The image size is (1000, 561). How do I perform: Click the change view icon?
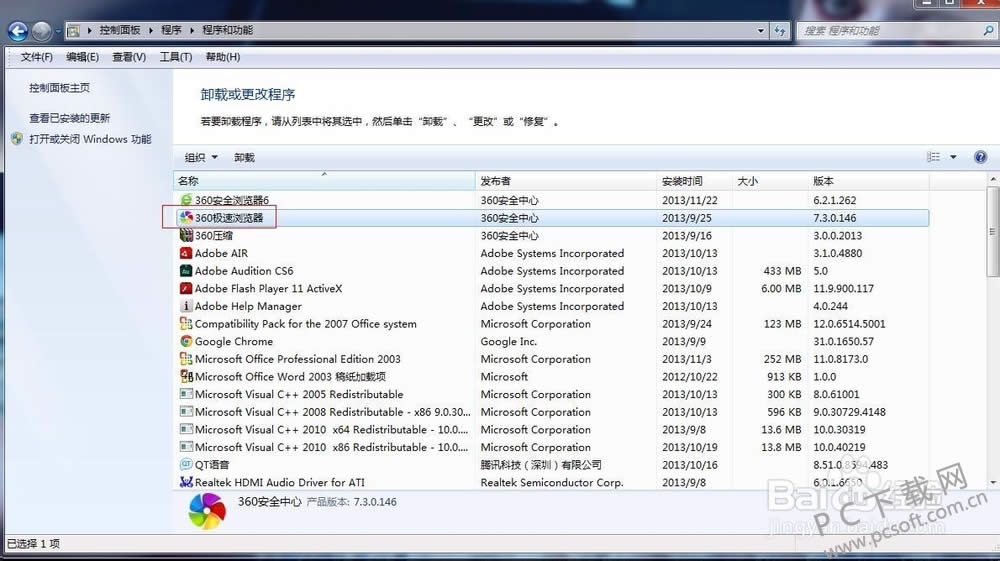tap(934, 157)
